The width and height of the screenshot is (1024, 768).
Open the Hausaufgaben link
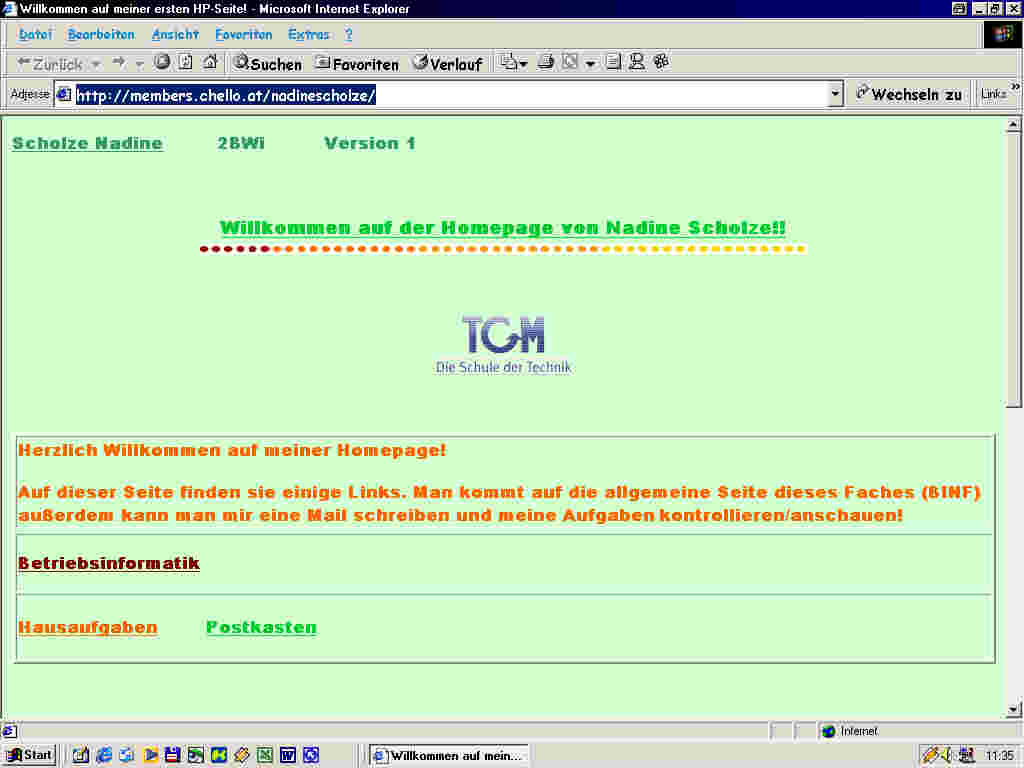coord(88,627)
